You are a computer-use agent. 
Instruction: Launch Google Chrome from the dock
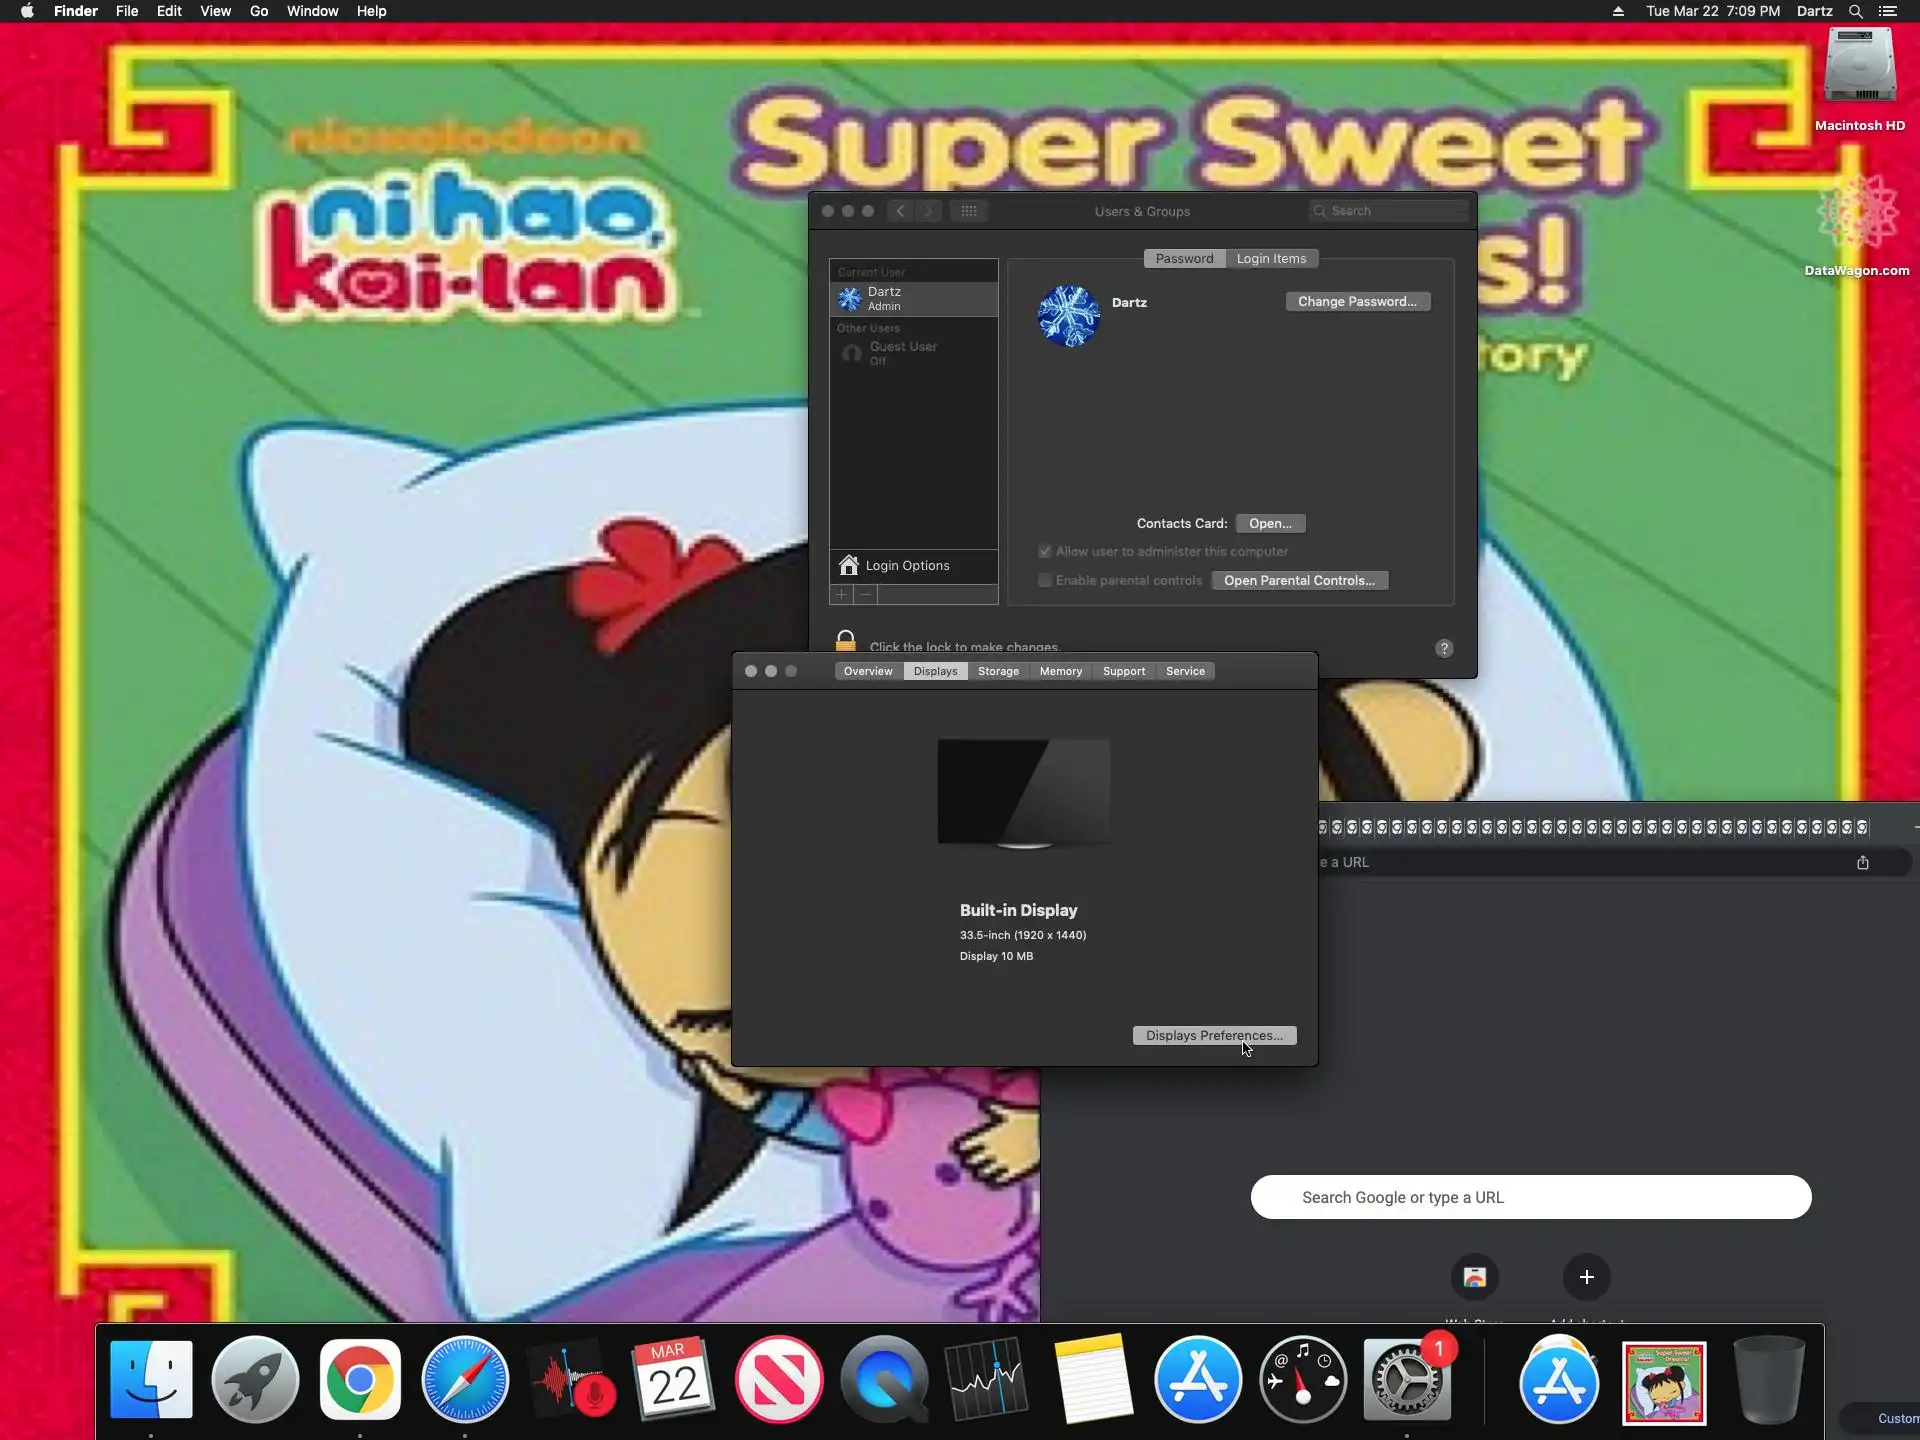click(x=360, y=1380)
